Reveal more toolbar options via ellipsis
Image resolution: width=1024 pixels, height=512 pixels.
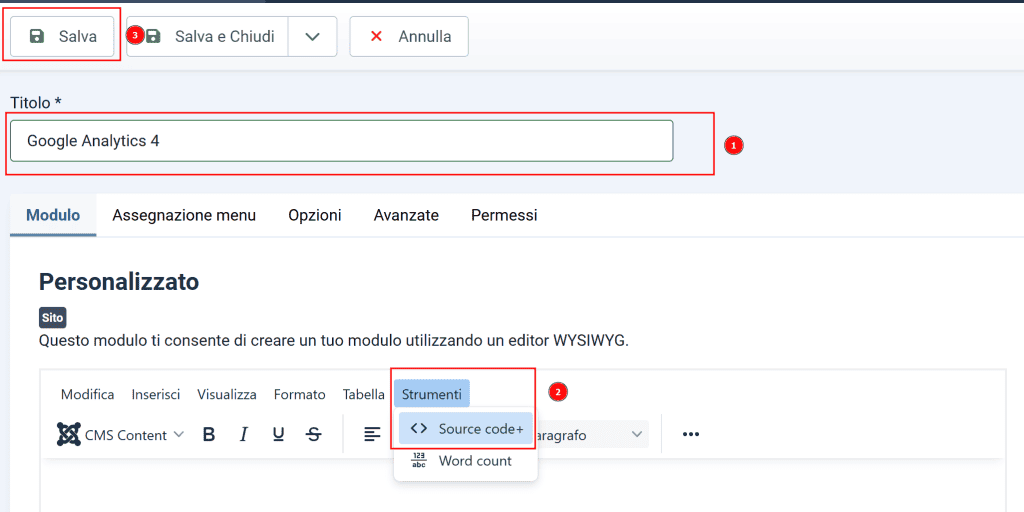pos(690,434)
